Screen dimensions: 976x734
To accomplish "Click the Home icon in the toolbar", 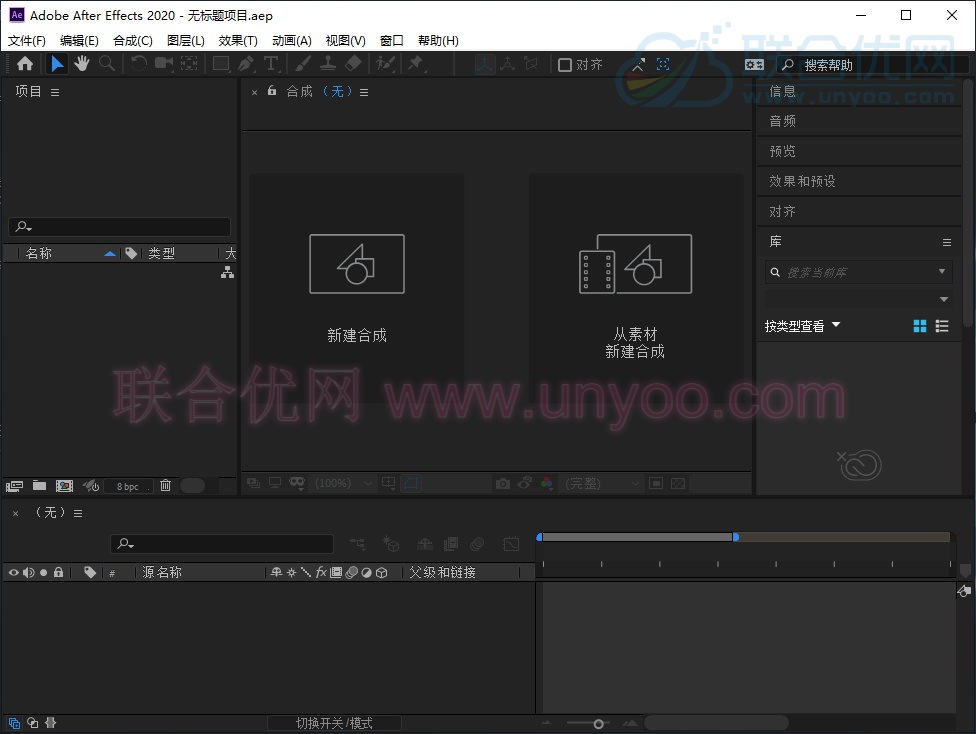I will click(25, 64).
